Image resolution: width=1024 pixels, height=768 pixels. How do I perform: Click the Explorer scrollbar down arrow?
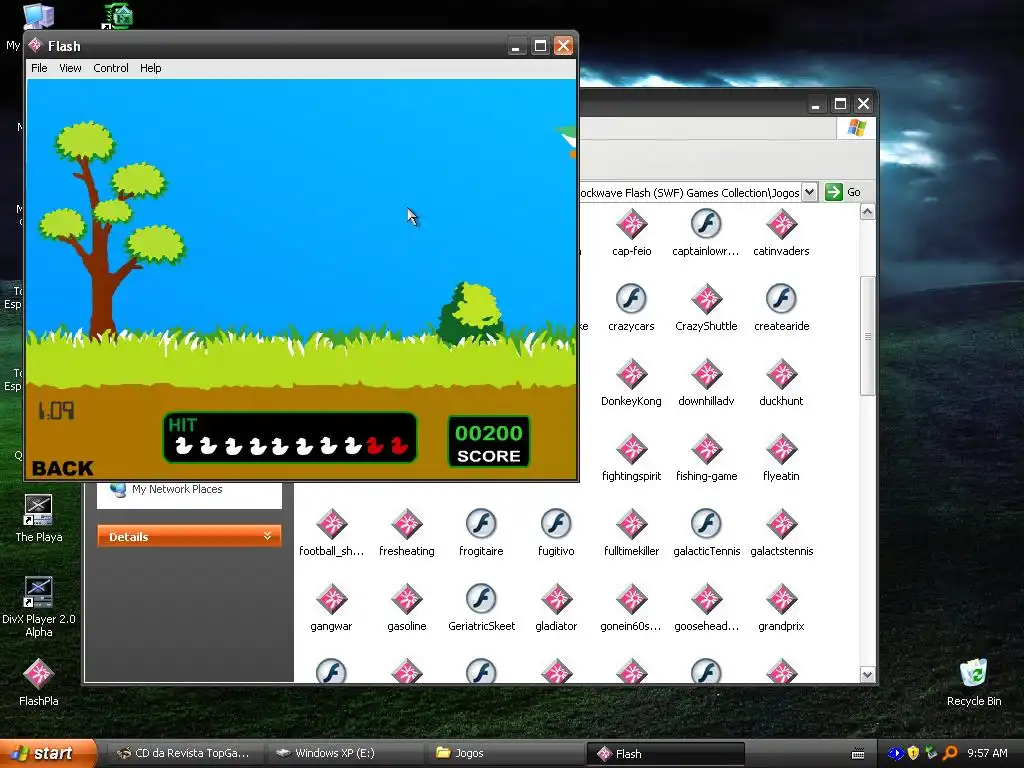[x=867, y=675]
